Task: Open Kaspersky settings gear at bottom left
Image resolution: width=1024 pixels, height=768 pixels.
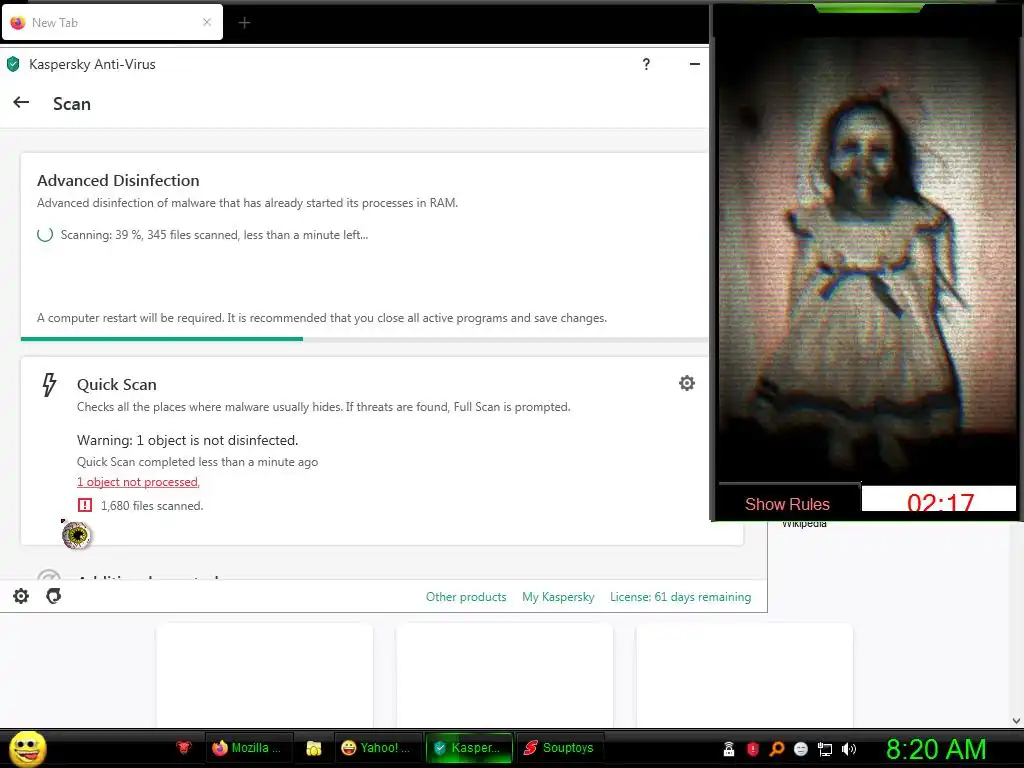Action: point(21,596)
